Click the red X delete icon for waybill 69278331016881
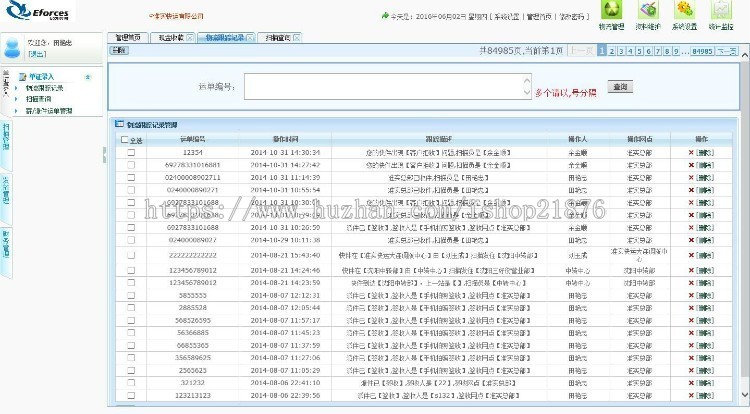This screenshot has height=414, width=750. tap(691, 165)
